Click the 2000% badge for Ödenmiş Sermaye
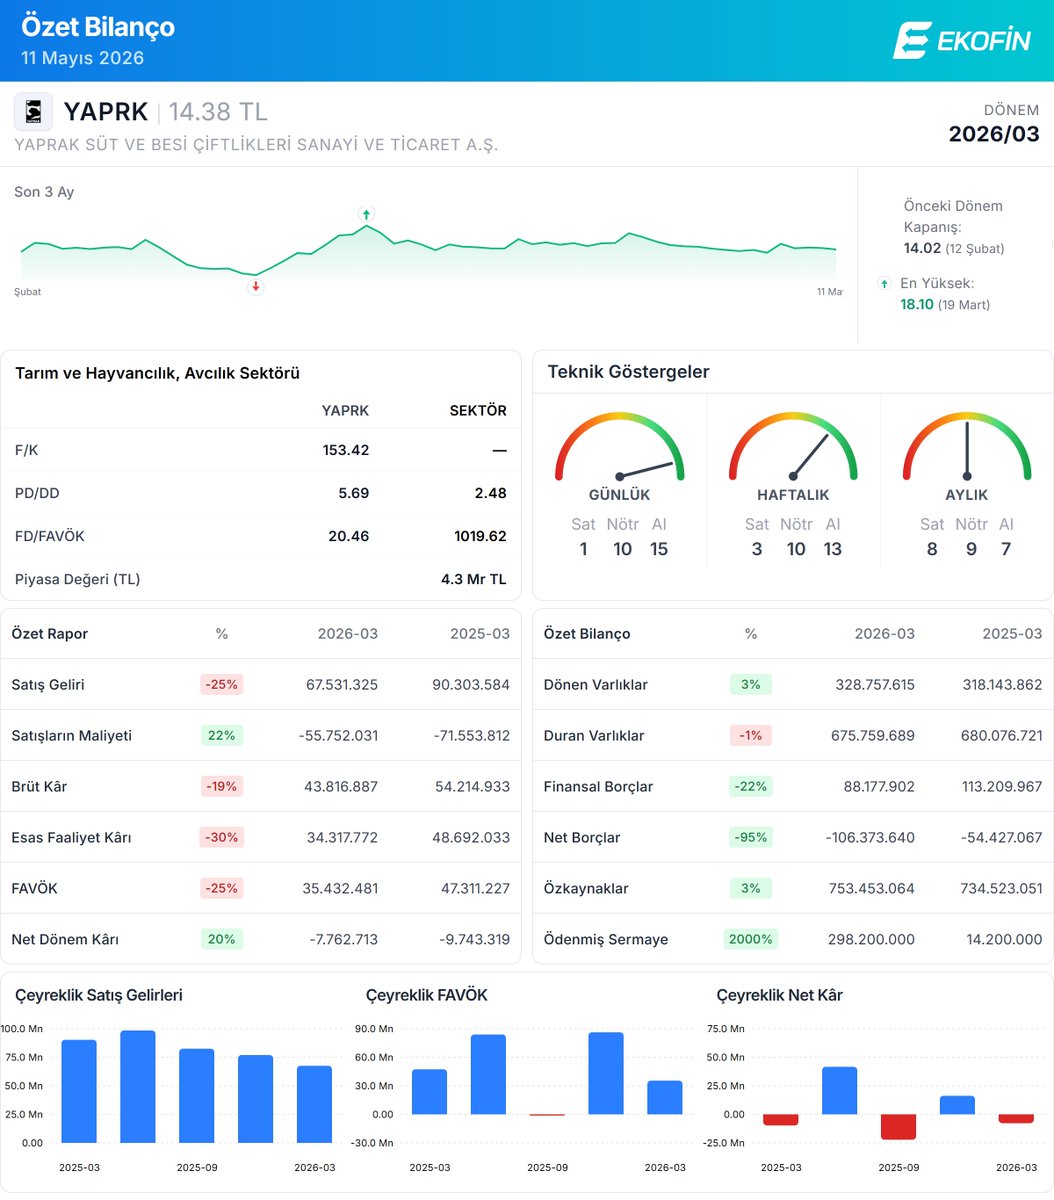 [751, 940]
